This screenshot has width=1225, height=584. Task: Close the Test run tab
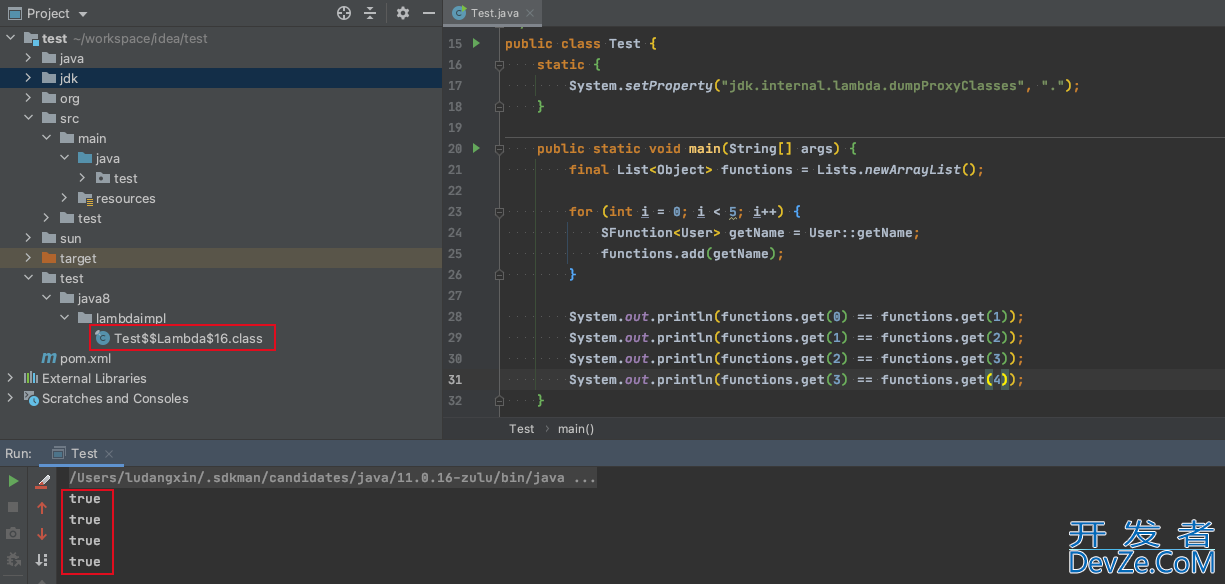coord(109,454)
